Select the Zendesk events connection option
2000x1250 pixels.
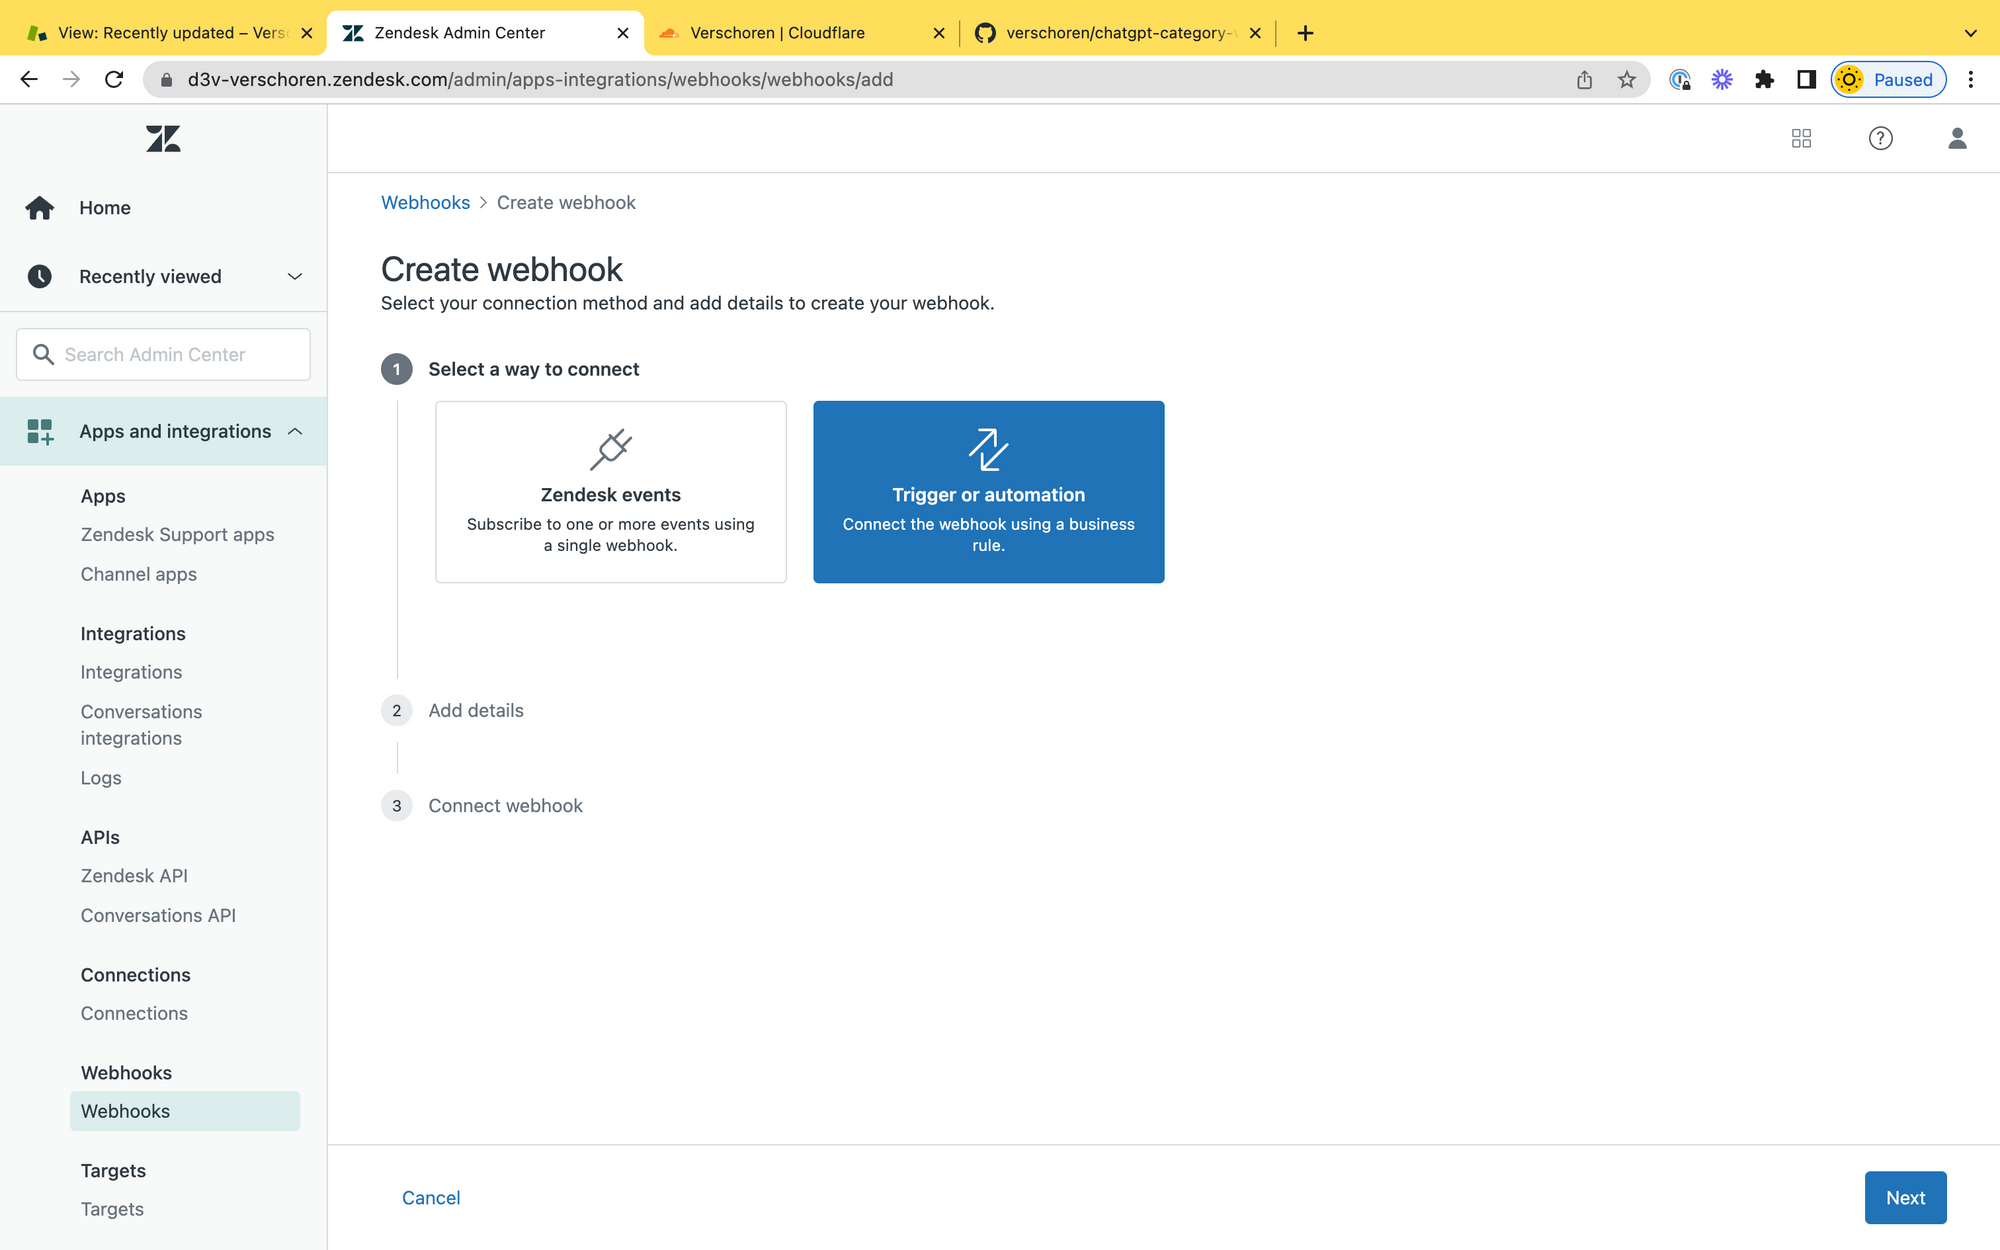click(x=610, y=492)
